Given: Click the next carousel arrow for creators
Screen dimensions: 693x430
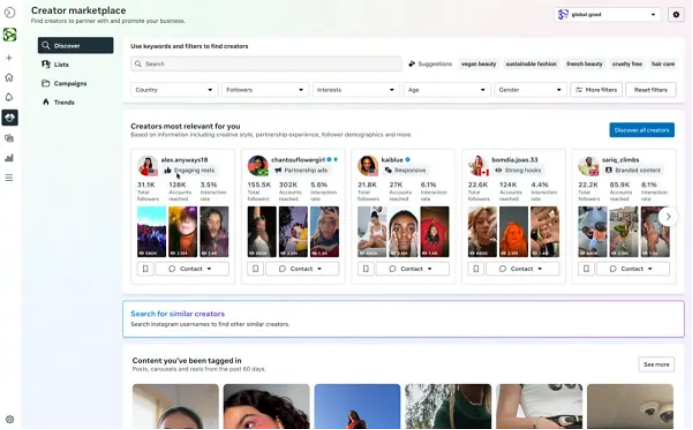Looking at the screenshot, I should click(x=669, y=216).
